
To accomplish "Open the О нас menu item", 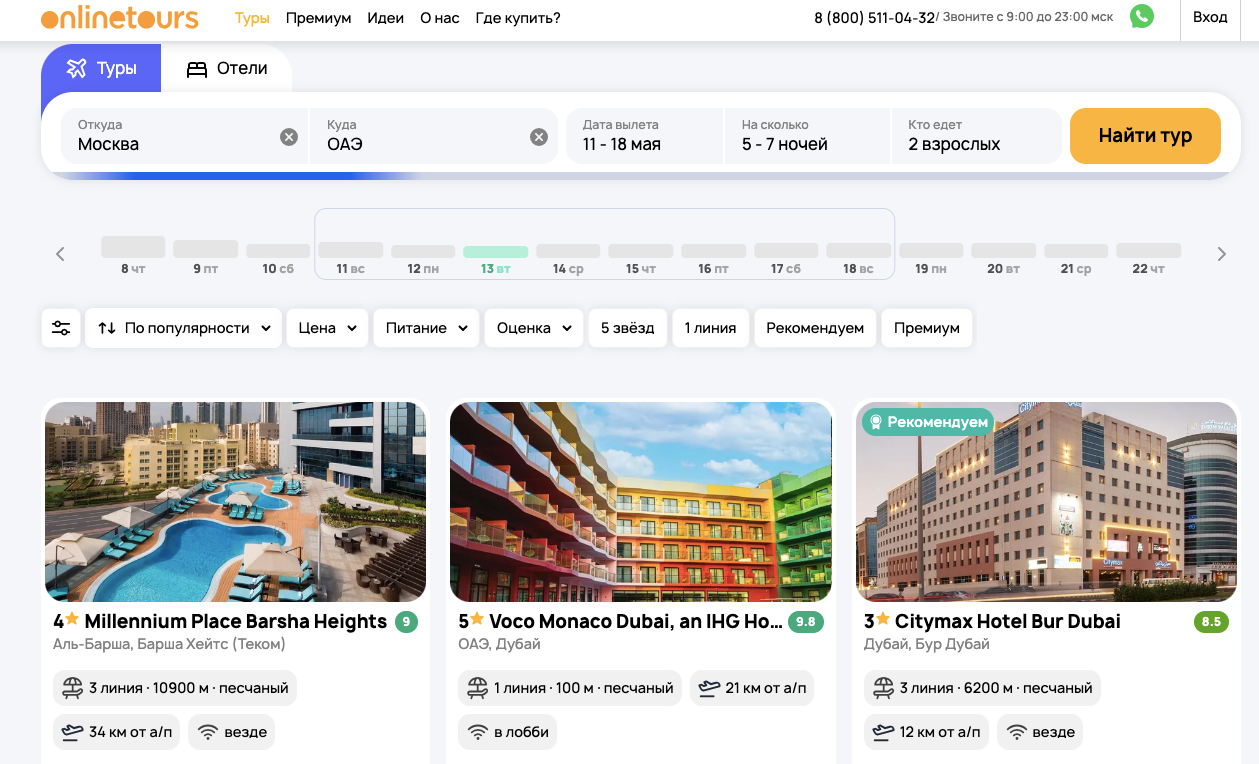I will (440, 18).
